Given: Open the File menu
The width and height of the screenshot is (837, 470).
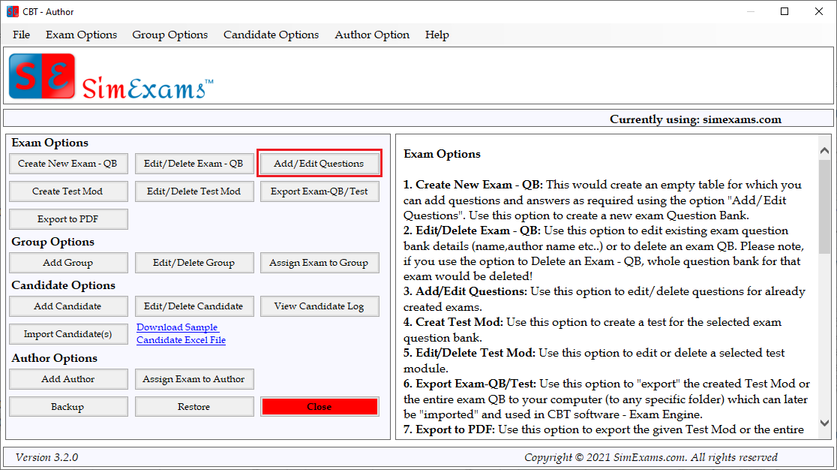Looking at the screenshot, I should (x=21, y=35).
